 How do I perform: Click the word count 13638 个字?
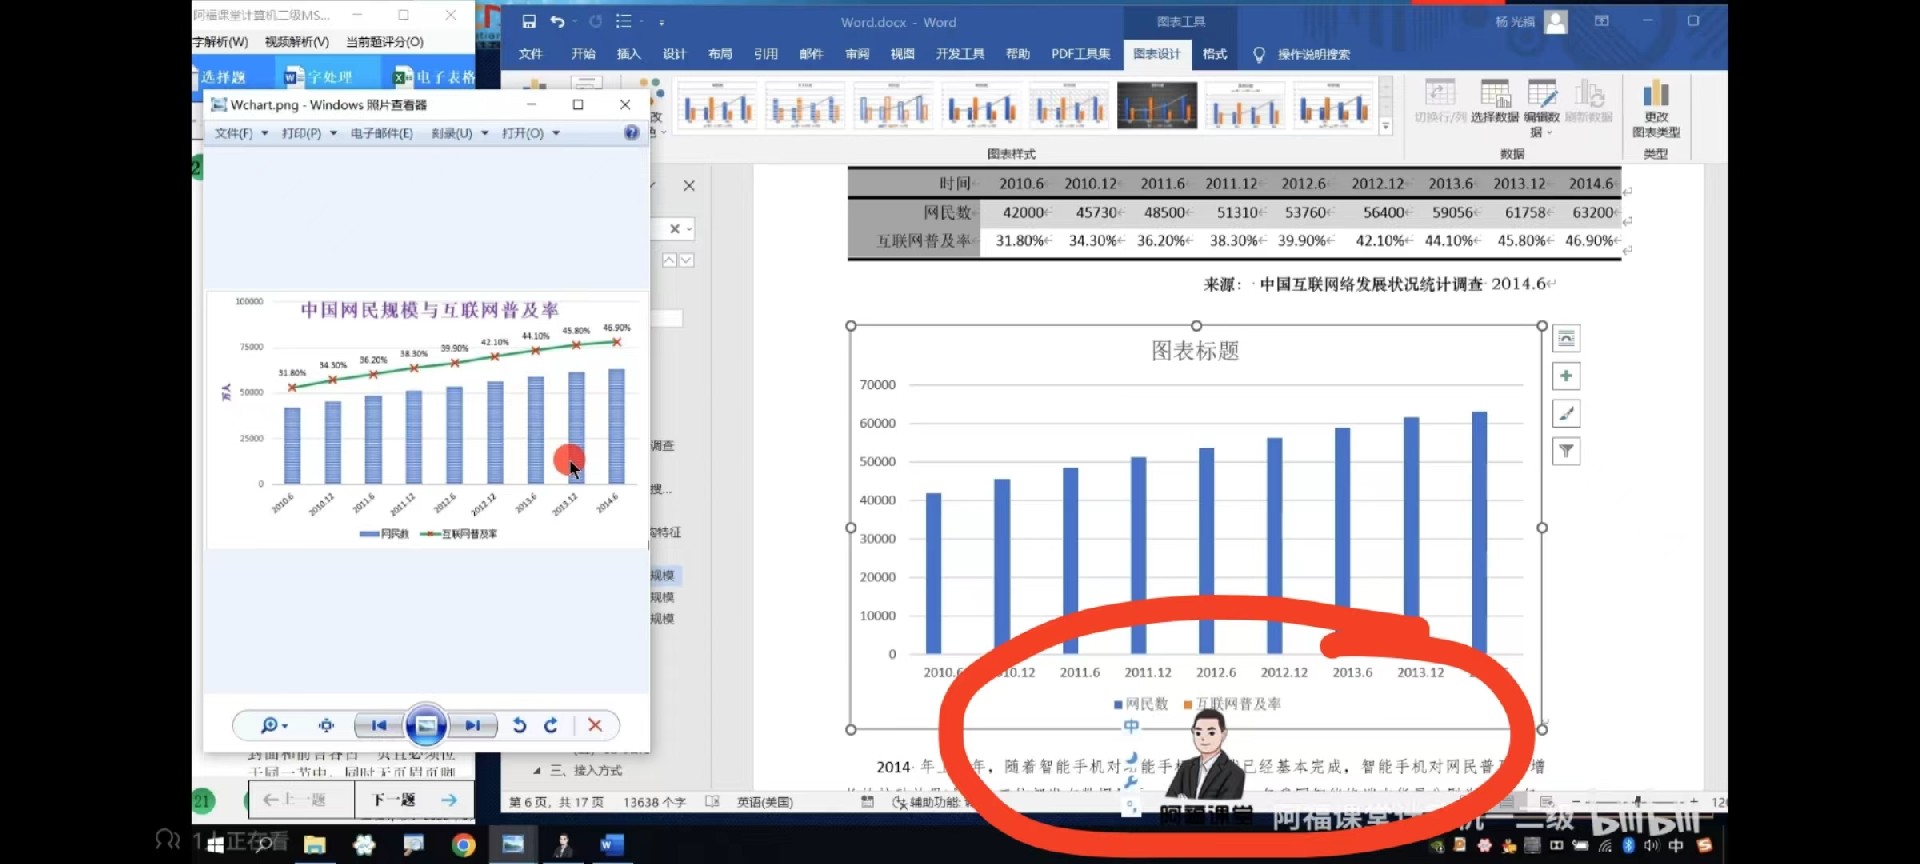click(654, 802)
